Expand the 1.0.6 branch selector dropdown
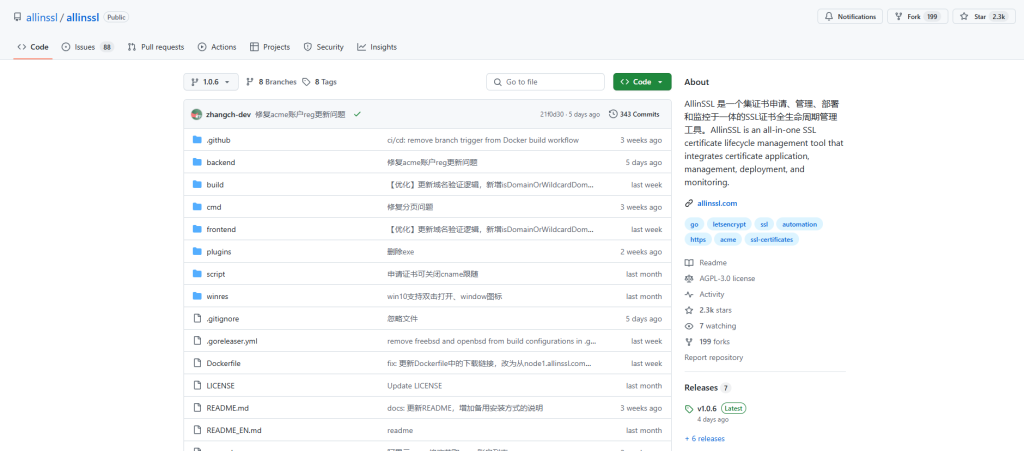Image resolution: width=1024 pixels, height=451 pixels. point(211,82)
